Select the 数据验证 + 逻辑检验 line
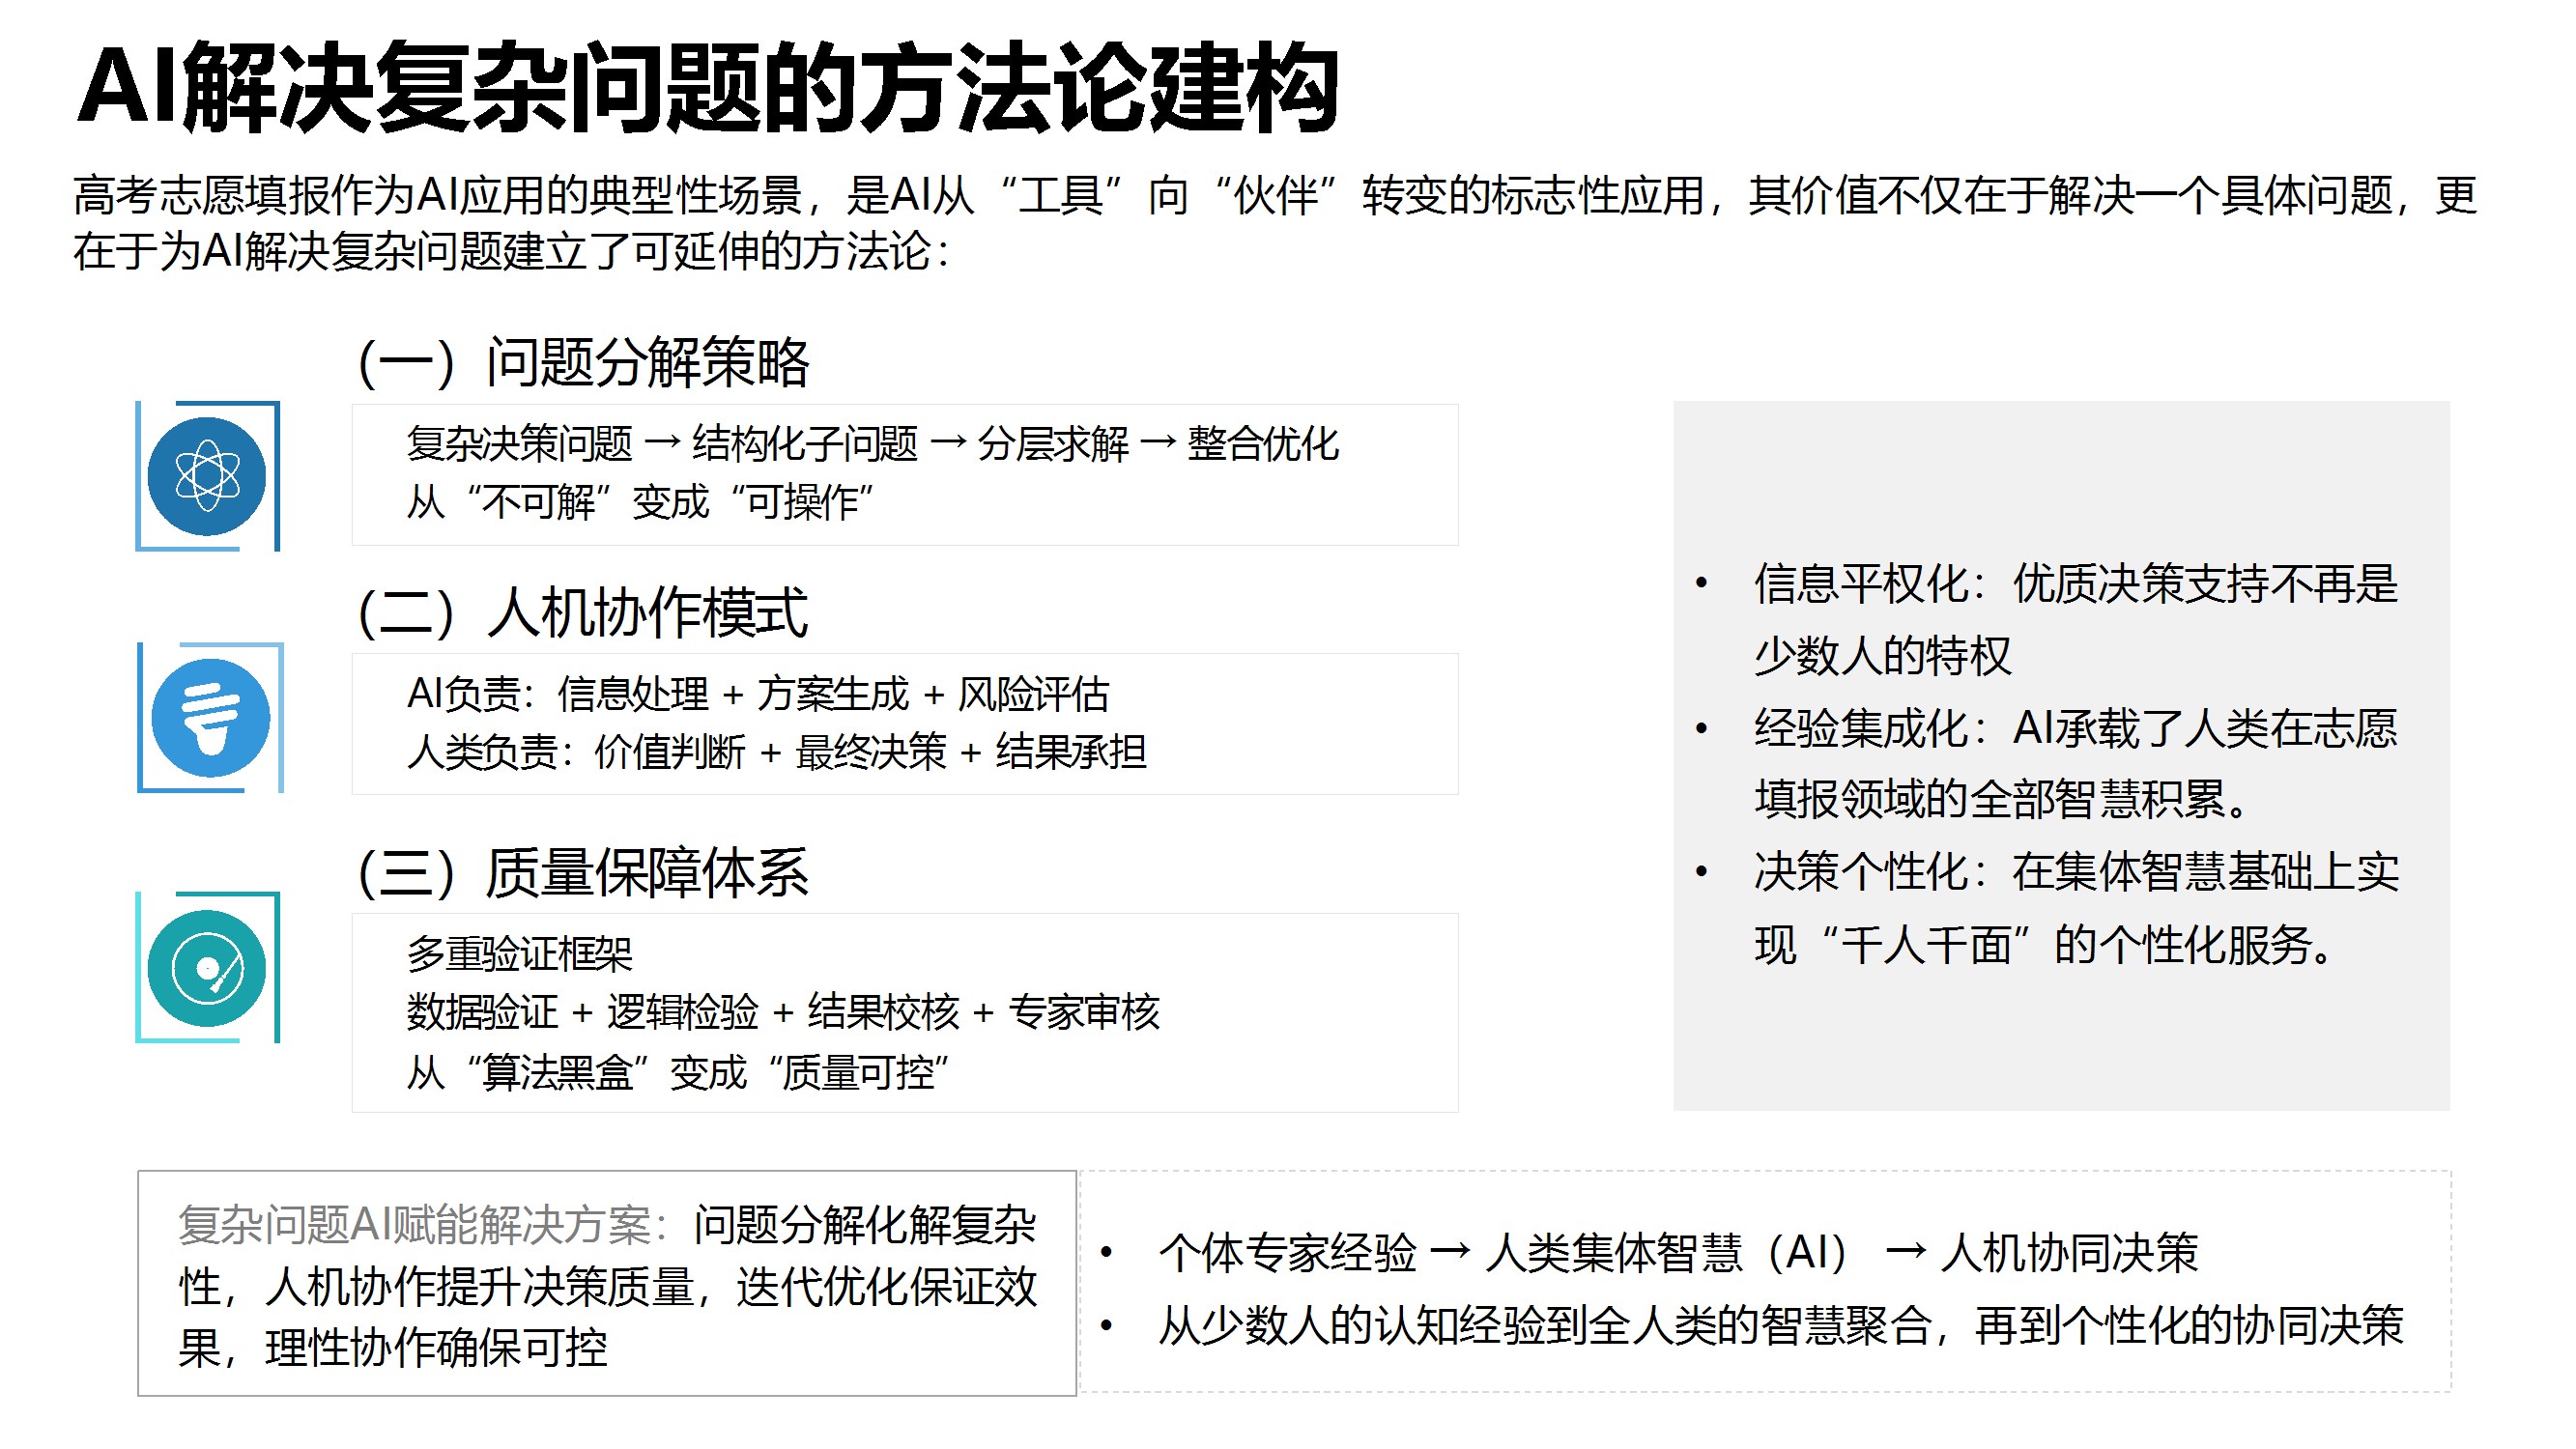 click(x=782, y=1012)
